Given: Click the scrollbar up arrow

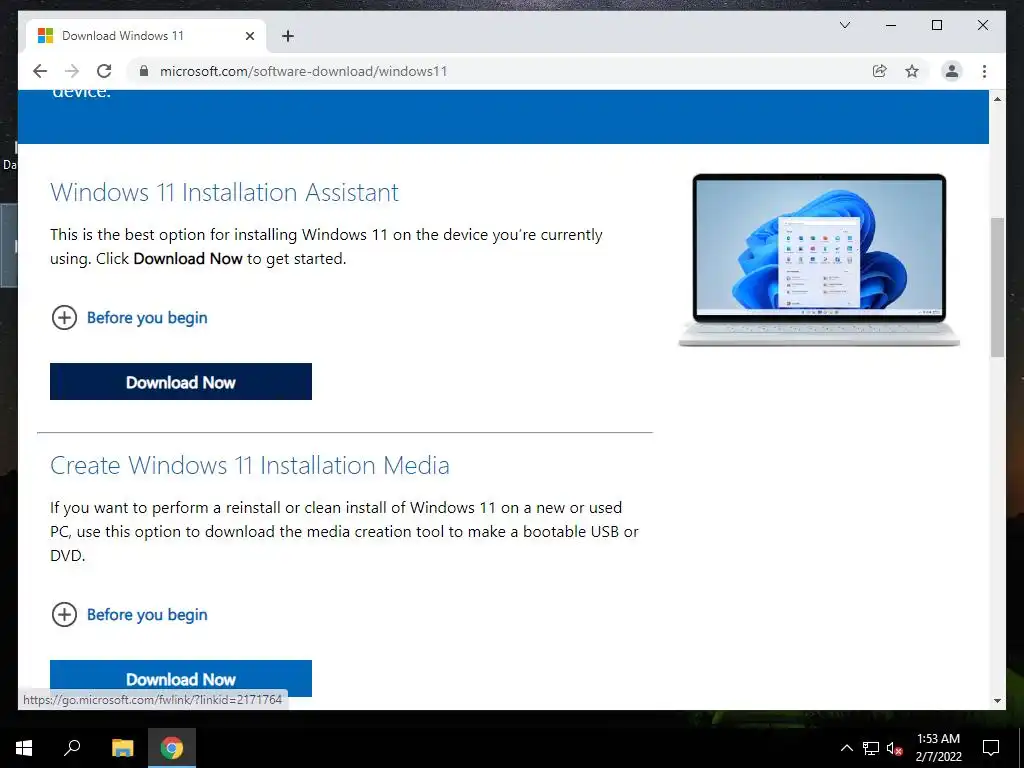Looking at the screenshot, I should click(997, 99).
